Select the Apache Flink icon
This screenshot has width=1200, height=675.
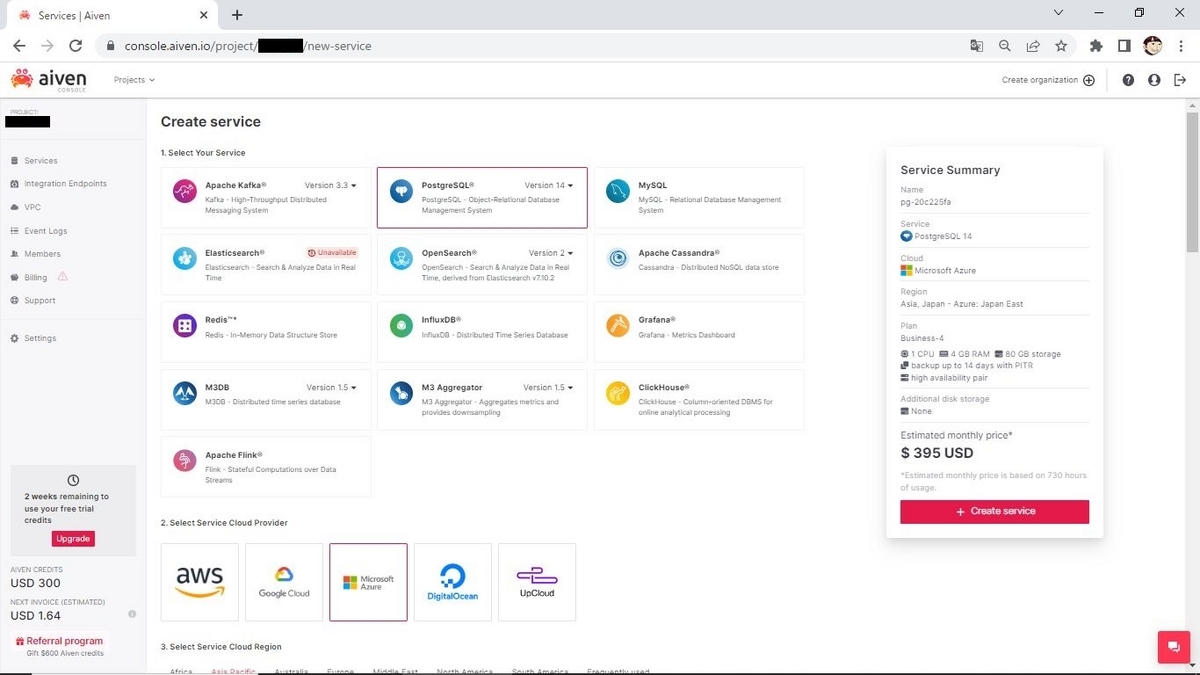(x=184, y=460)
